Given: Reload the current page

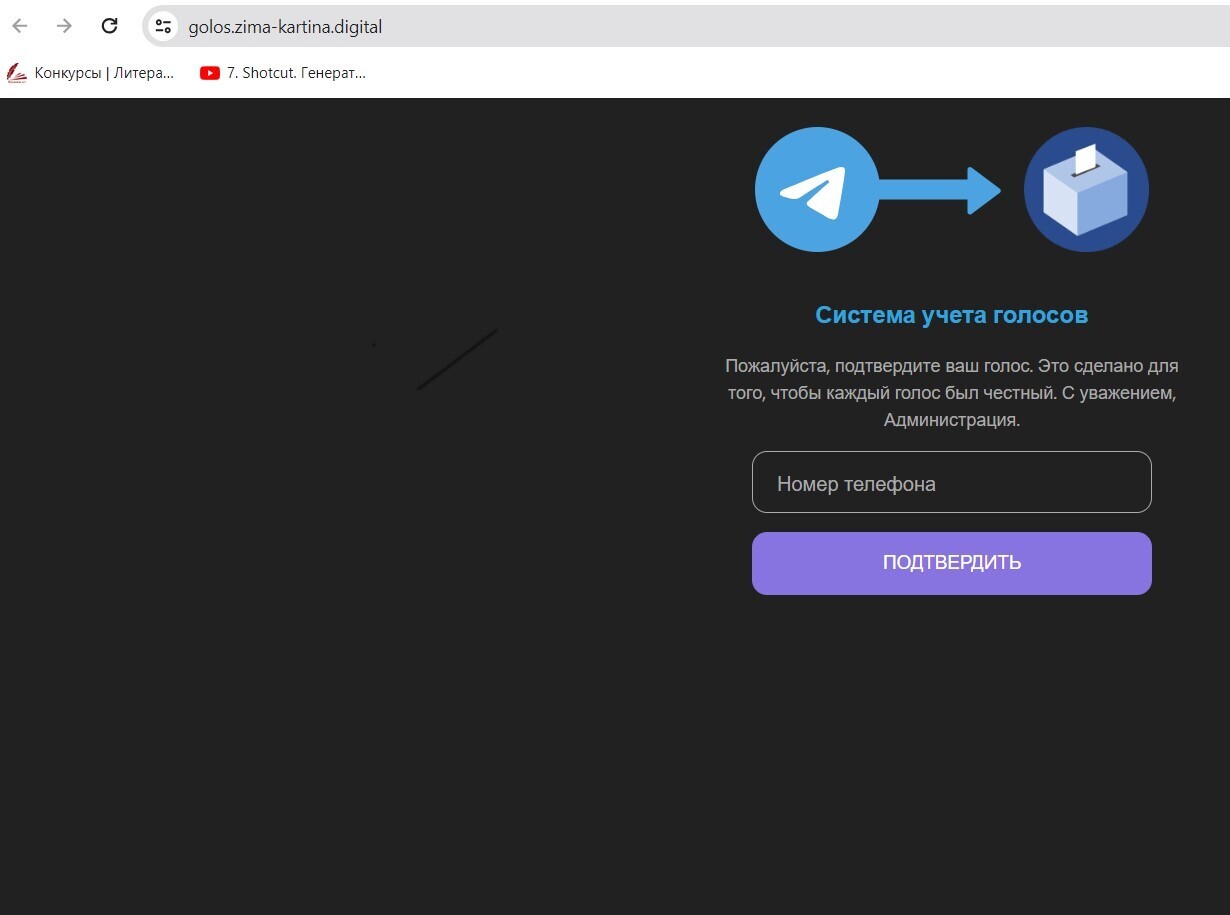Looking at the screenshot, I should [x=110, y=26].
